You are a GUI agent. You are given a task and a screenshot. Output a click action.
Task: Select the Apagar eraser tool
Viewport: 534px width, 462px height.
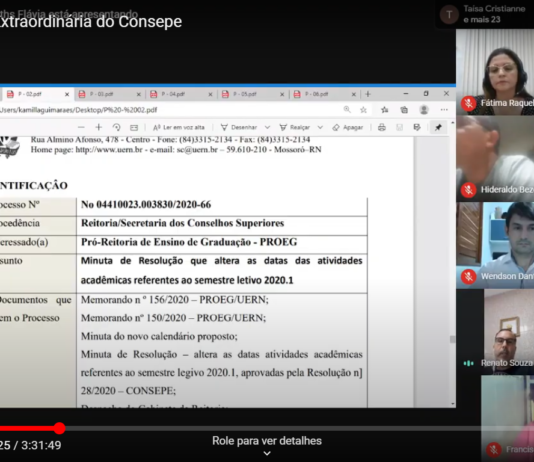(x=348, y=127)
